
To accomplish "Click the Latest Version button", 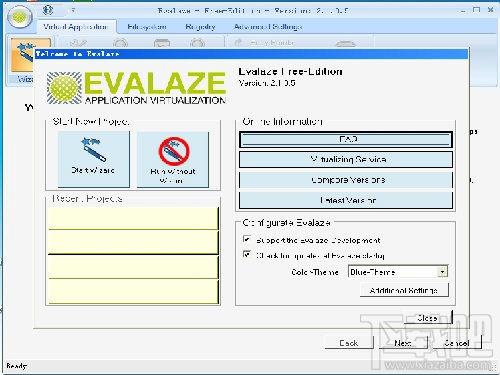I will 346,200.
